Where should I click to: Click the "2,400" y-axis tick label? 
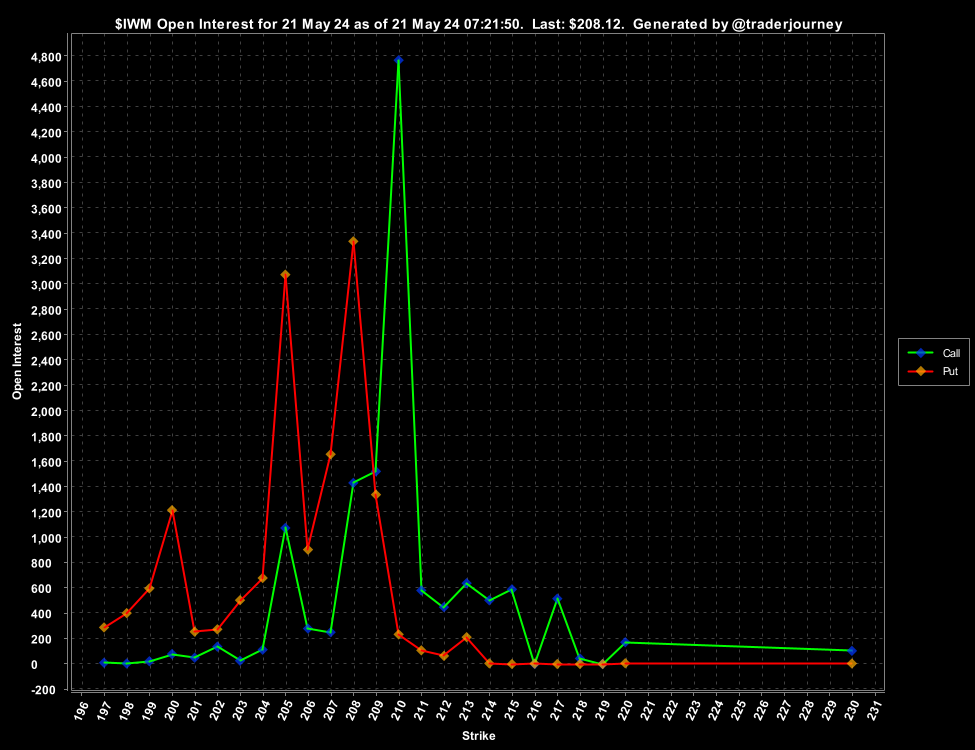(46, 361)
